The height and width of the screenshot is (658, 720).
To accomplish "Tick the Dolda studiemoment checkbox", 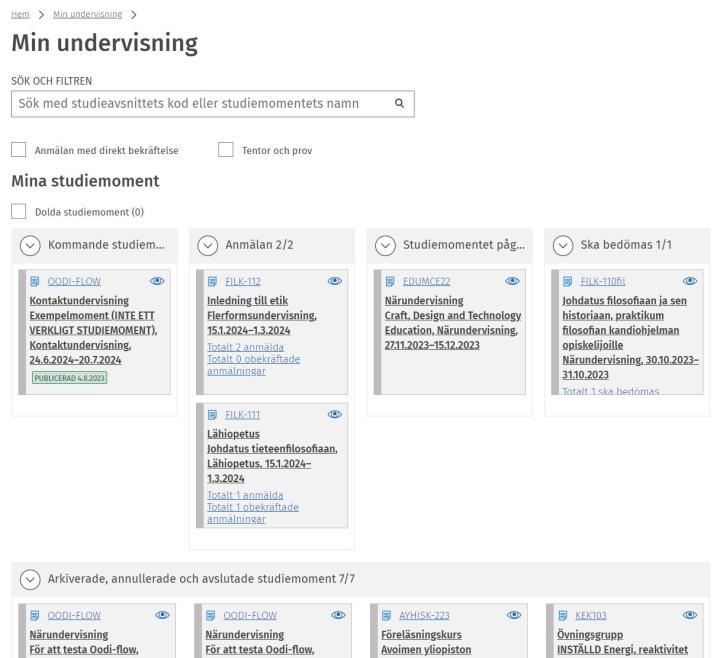I will pyautogui.click(x=18, y=212).
